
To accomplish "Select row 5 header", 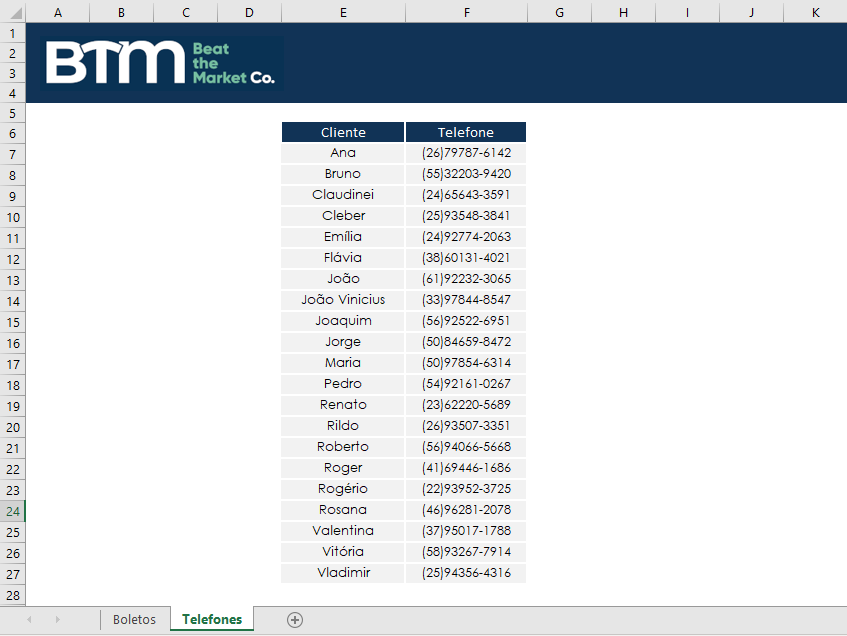I will 12,113.
